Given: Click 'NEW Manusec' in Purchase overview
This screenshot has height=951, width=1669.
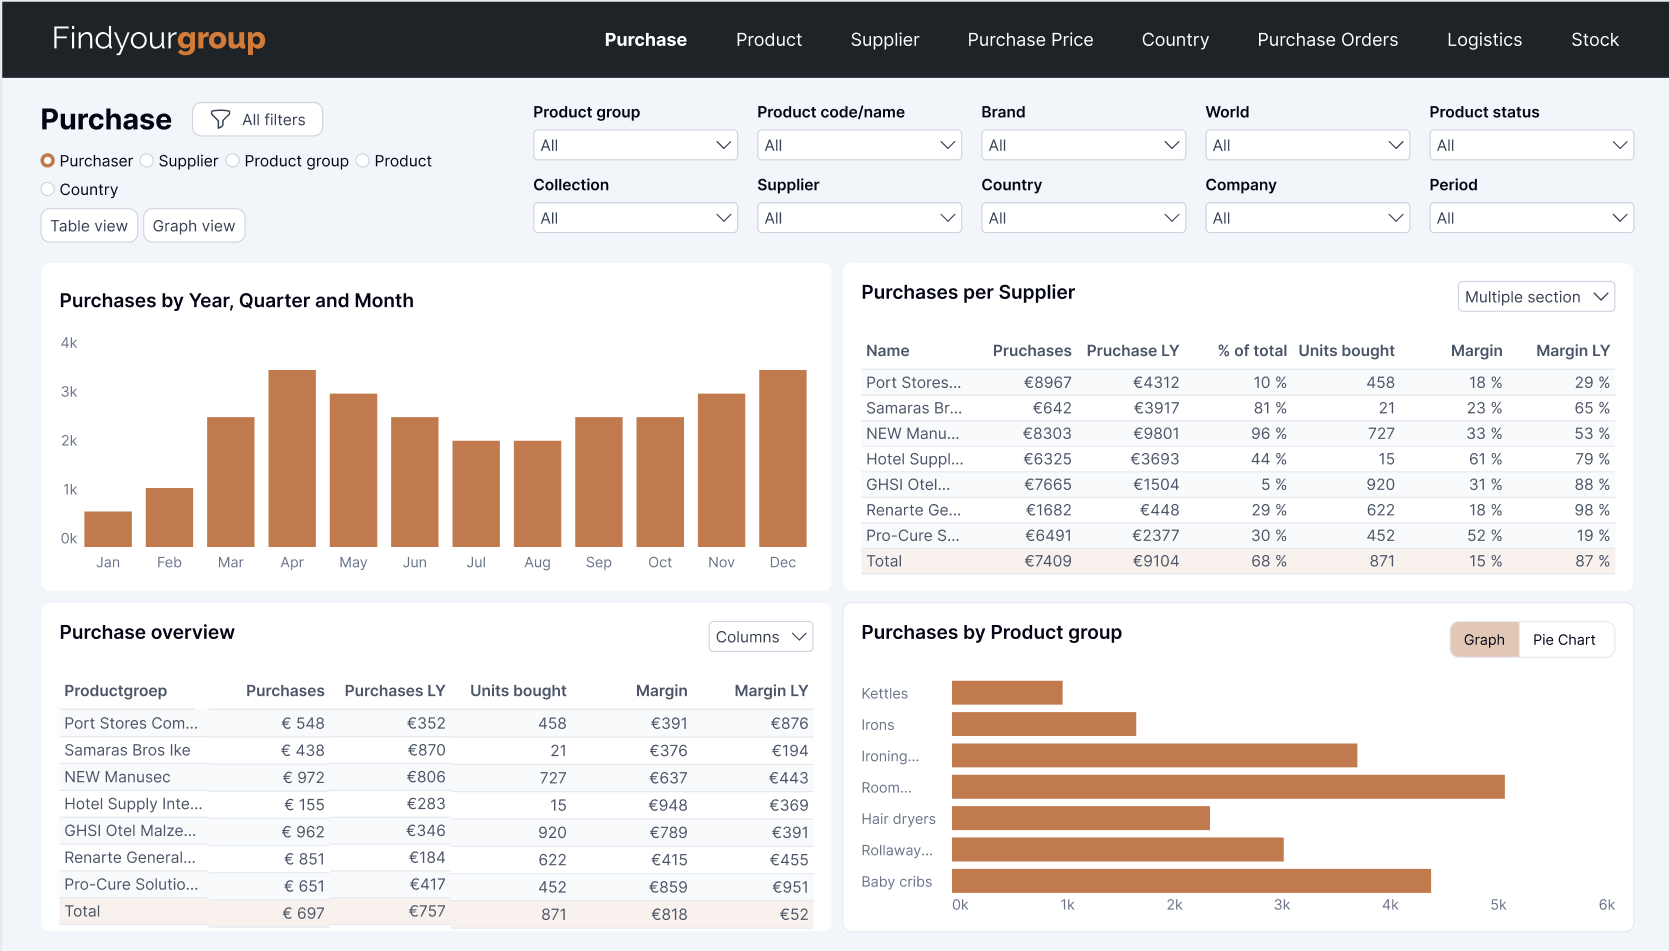Looking at the screenshot, I should pos(117,777).
